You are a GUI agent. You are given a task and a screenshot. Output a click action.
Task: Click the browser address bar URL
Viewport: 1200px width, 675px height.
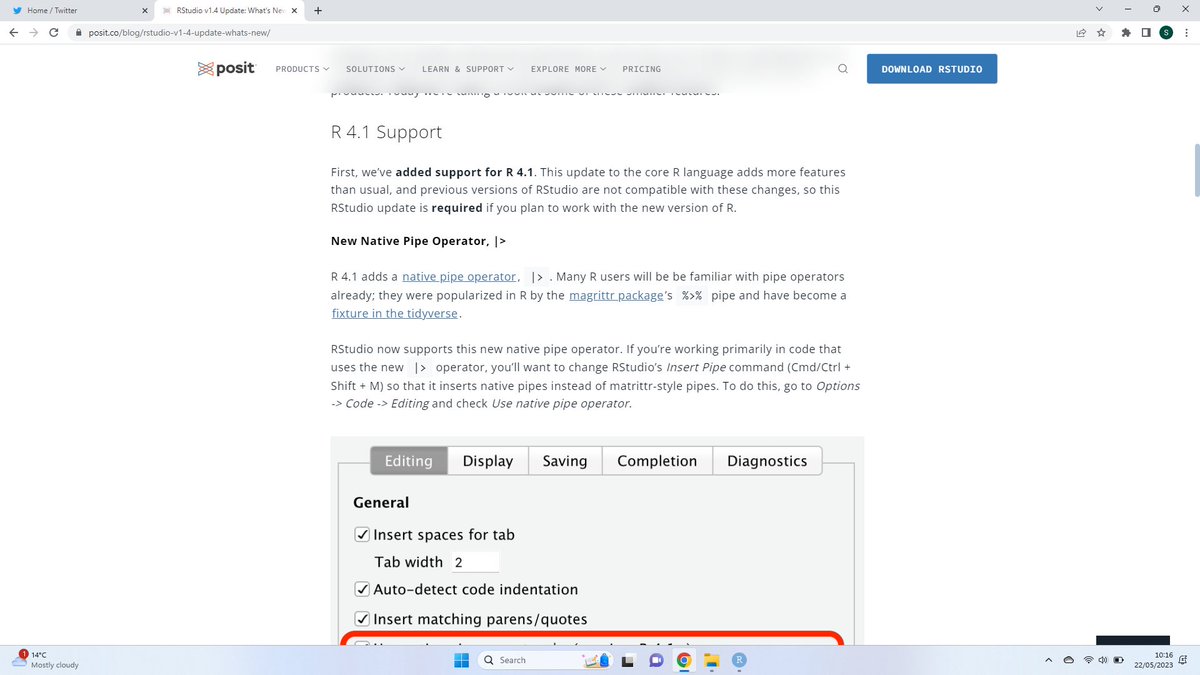pyautogui.click(x=180, y=32)
